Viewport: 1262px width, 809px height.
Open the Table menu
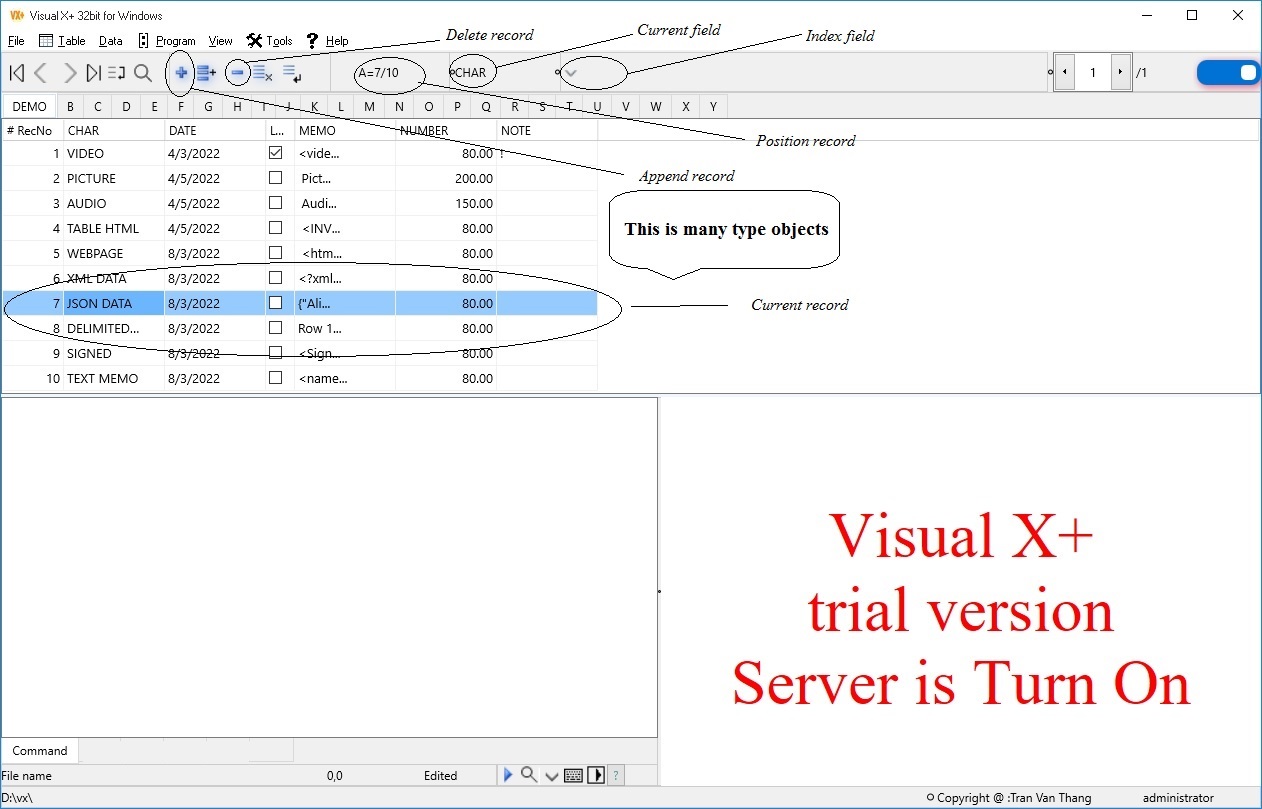pyautogui.click(x=63, y=41)
